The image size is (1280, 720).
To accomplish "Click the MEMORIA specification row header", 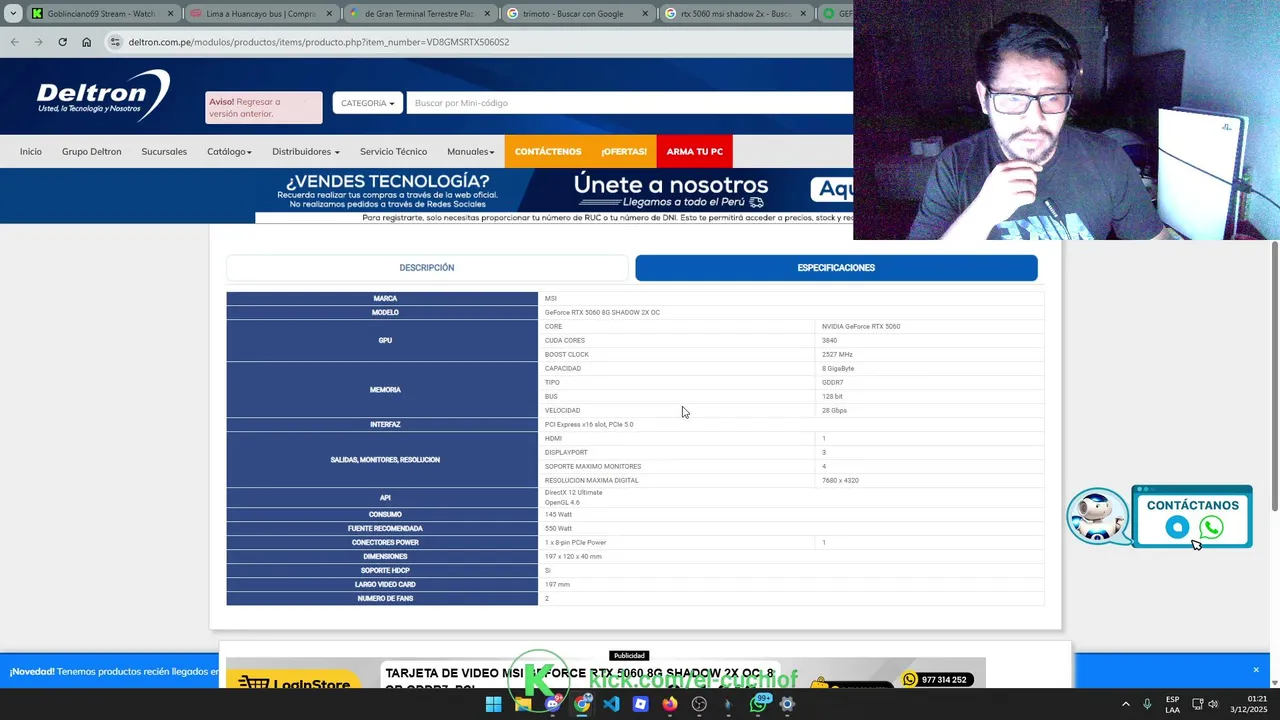I will point(383,390).
